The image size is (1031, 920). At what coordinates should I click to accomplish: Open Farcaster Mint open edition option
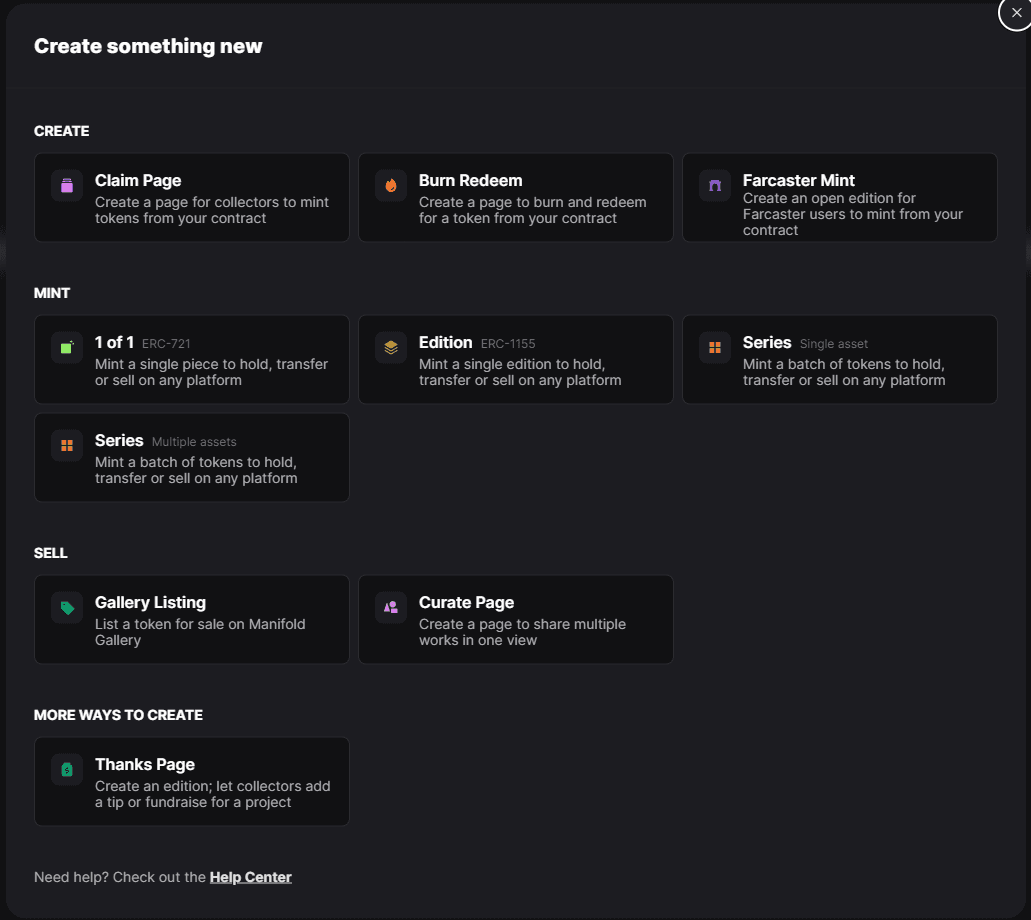(840, 197)
